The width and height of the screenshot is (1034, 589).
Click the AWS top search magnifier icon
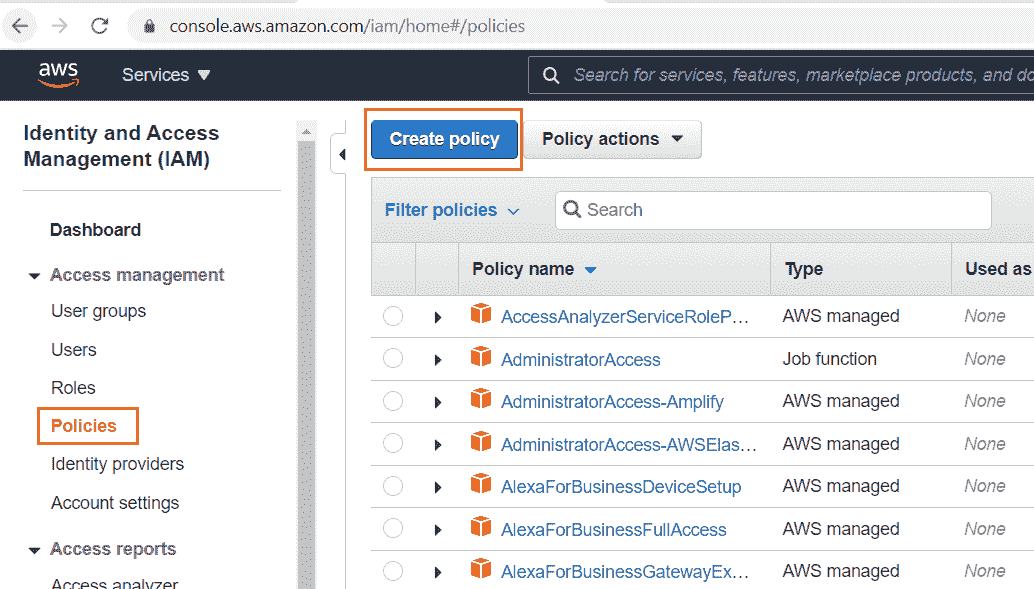coord(551,75)
